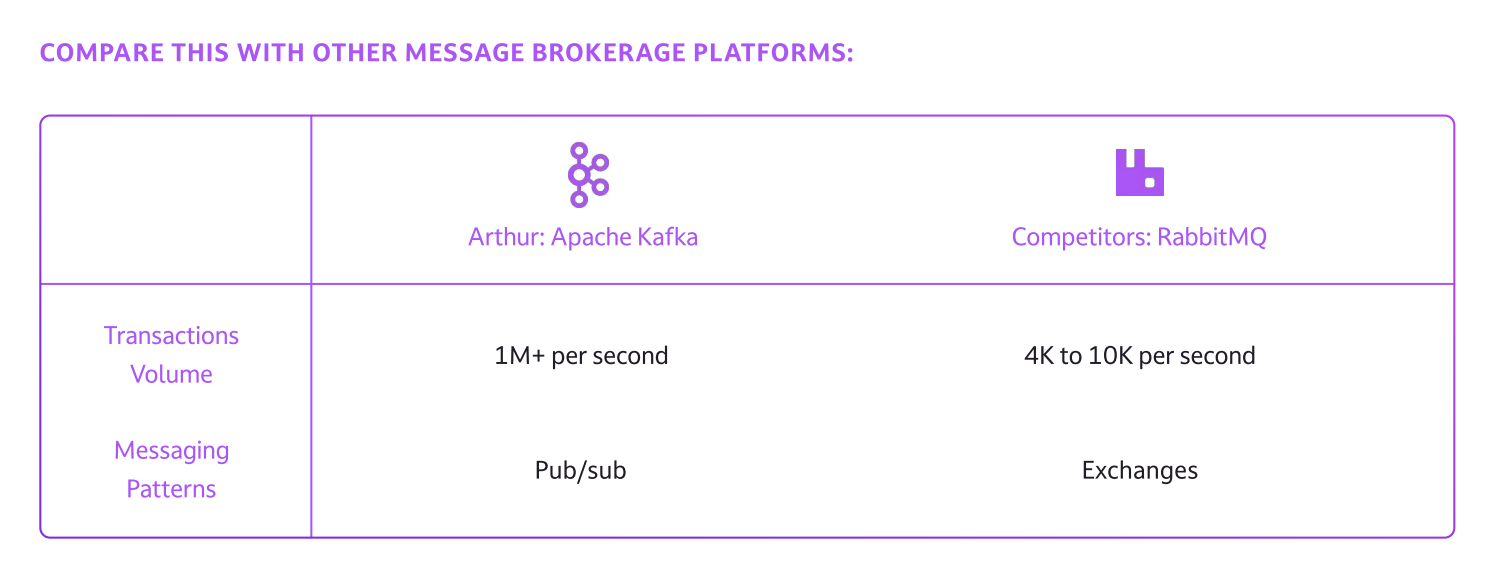This screenshot has height=576, width=1492.
Task: Select the 'Arthur: Apache Kafka' column header
Action: (x=583, y=238)
